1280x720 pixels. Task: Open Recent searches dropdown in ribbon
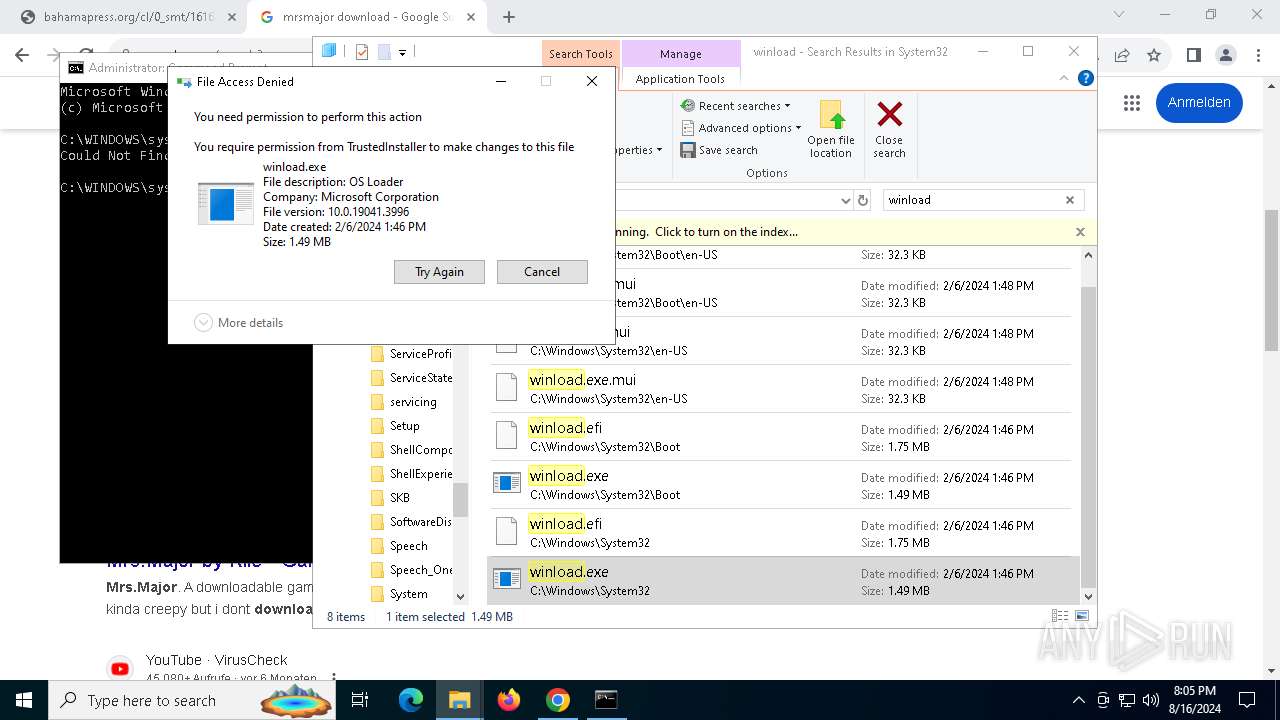click(736, 106)
